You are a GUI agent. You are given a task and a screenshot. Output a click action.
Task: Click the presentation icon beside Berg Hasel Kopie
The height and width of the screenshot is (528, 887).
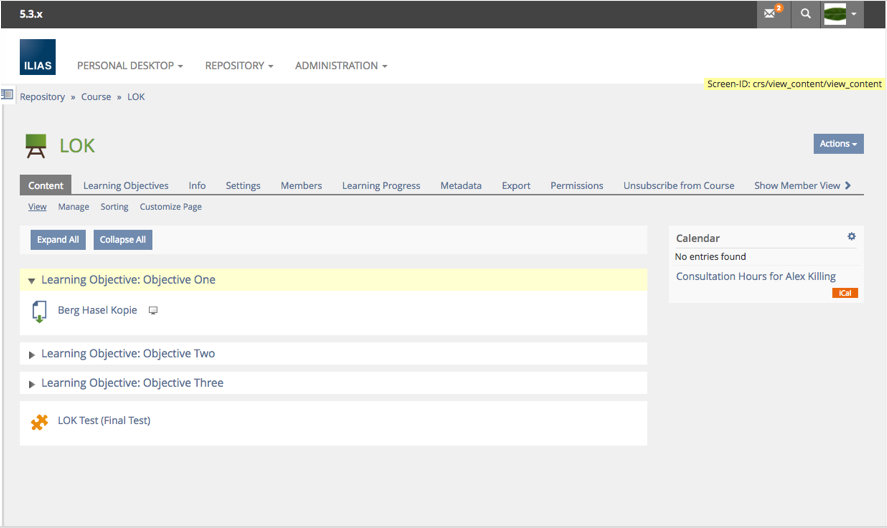[153, 311]
